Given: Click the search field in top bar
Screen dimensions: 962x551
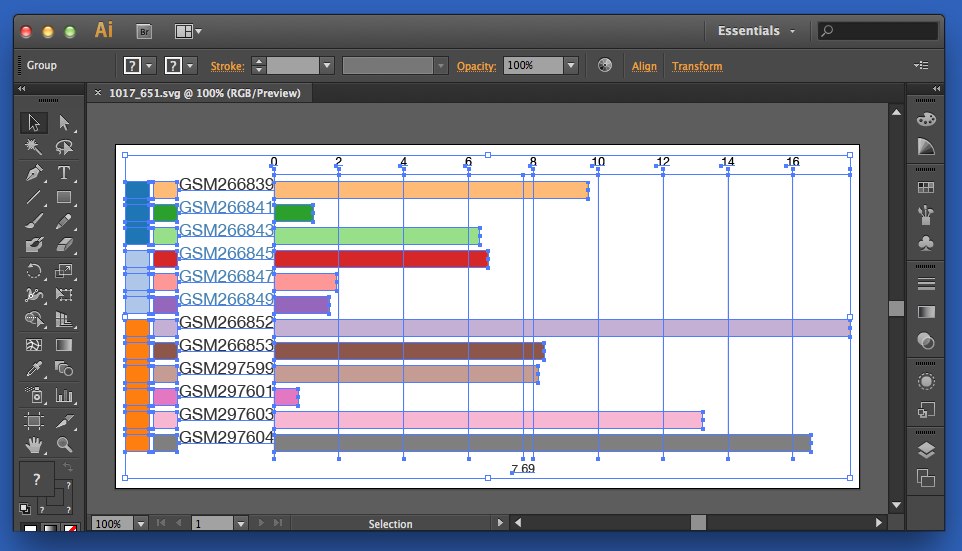Looking at the screenshot, I should 878,31.
